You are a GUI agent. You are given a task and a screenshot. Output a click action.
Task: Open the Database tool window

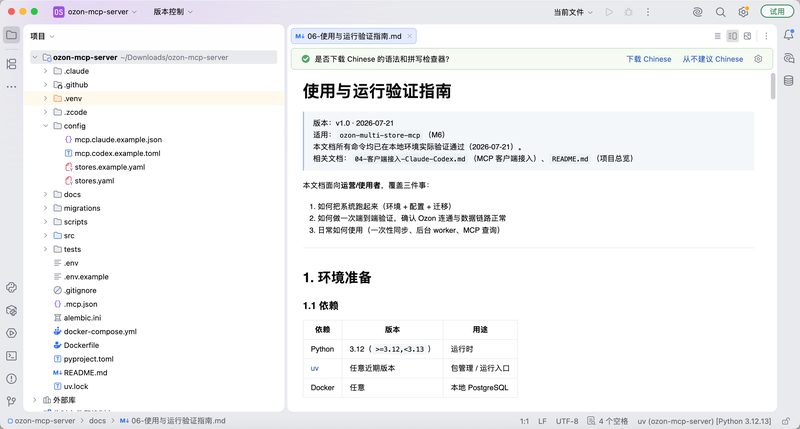click(x=789, y=81)
